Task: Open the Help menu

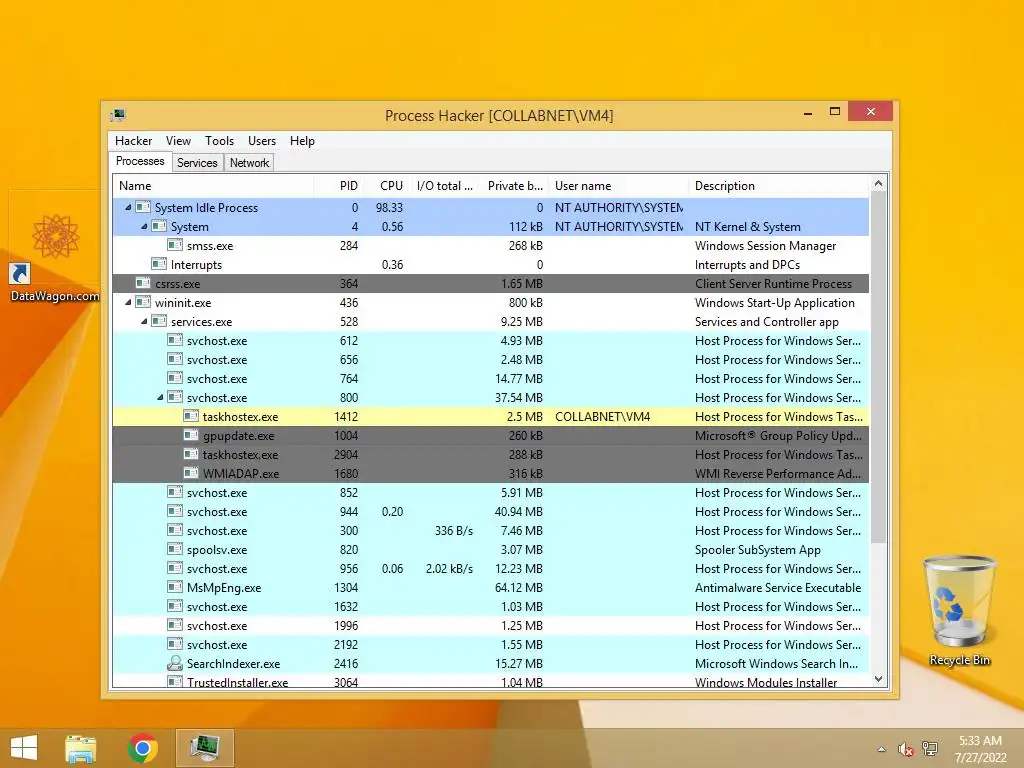Action: point(302,140)
